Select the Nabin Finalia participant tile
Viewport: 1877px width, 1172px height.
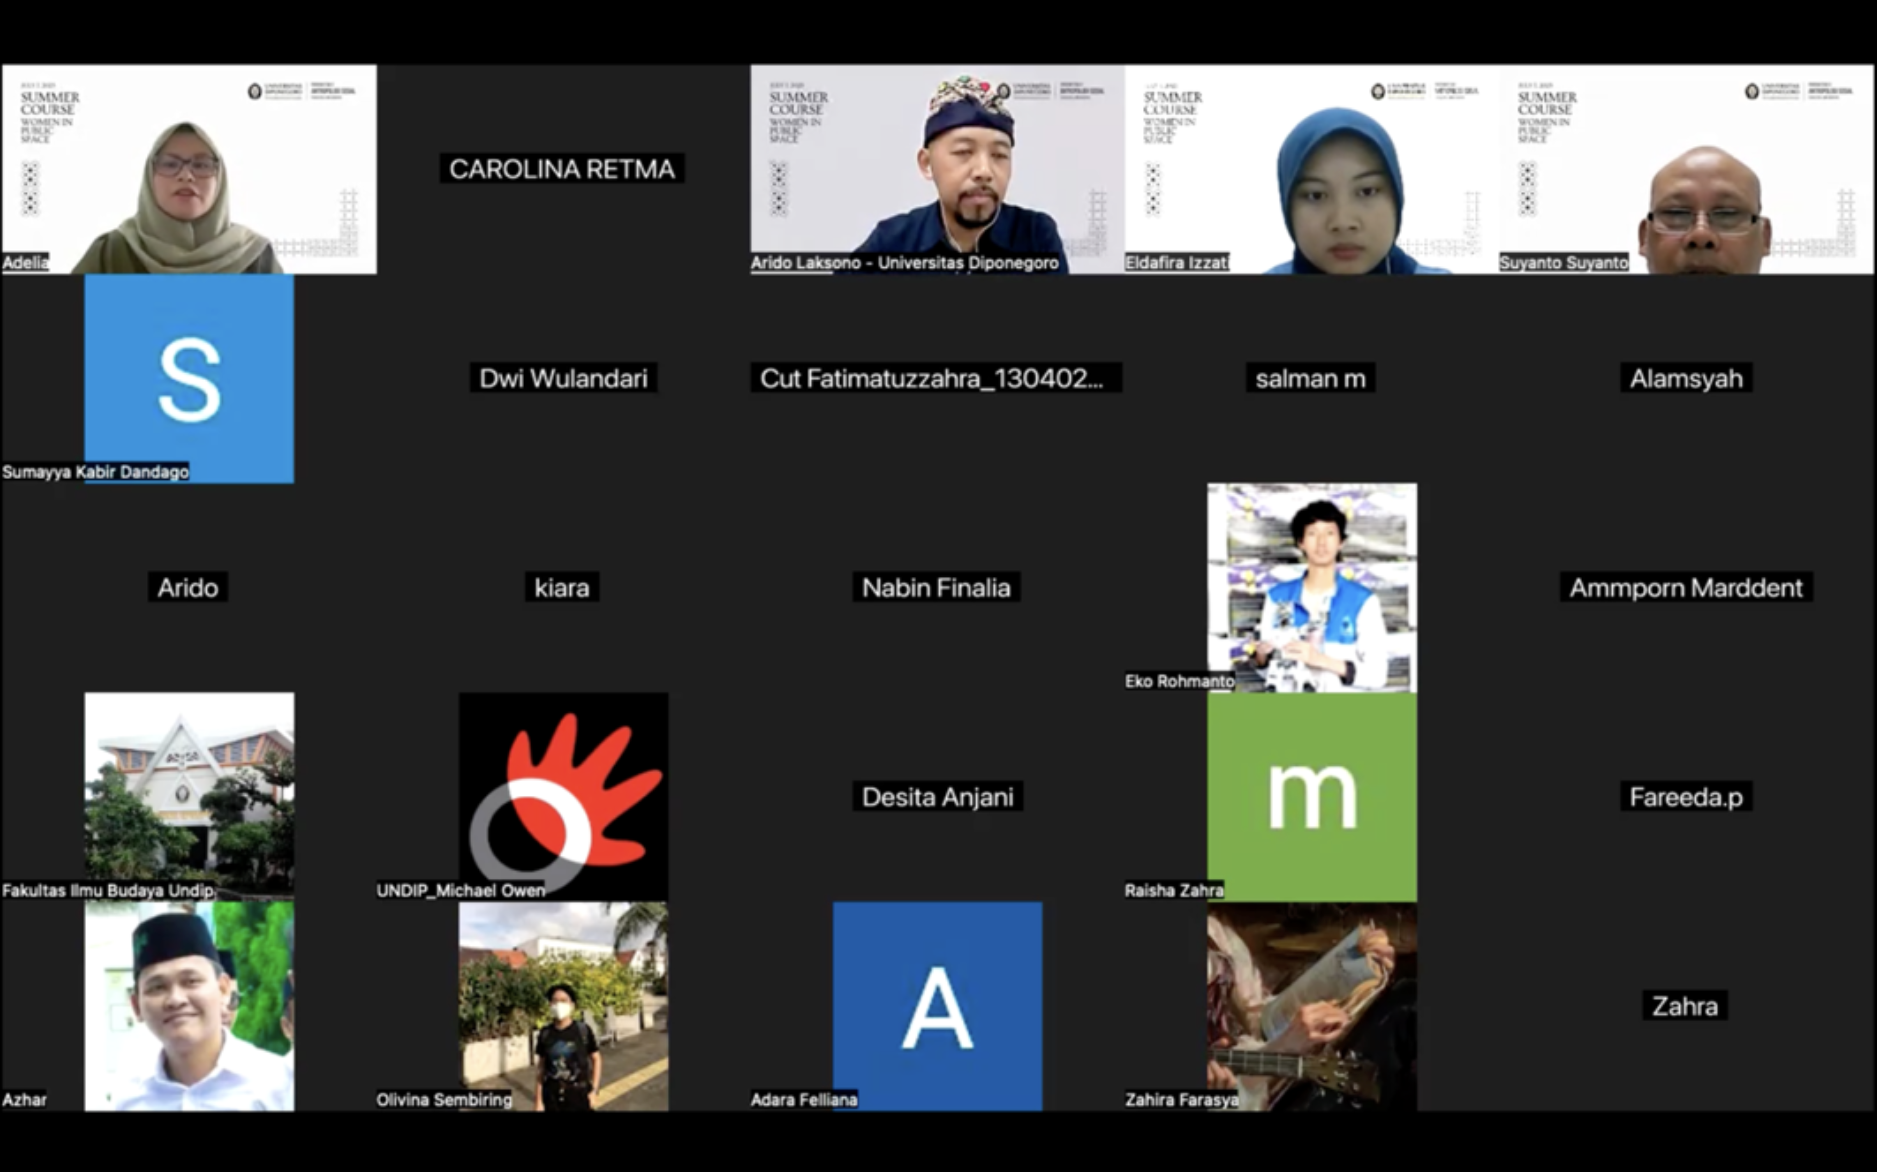[936, 588]
